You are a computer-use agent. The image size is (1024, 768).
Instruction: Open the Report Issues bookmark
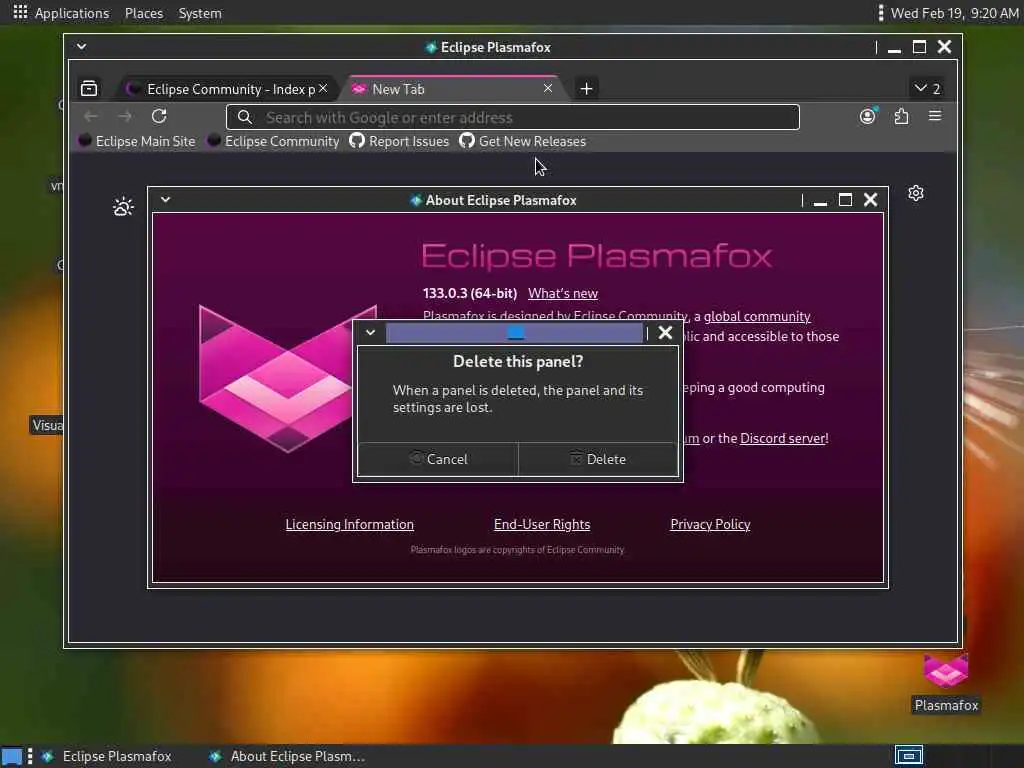coord(399,141)
